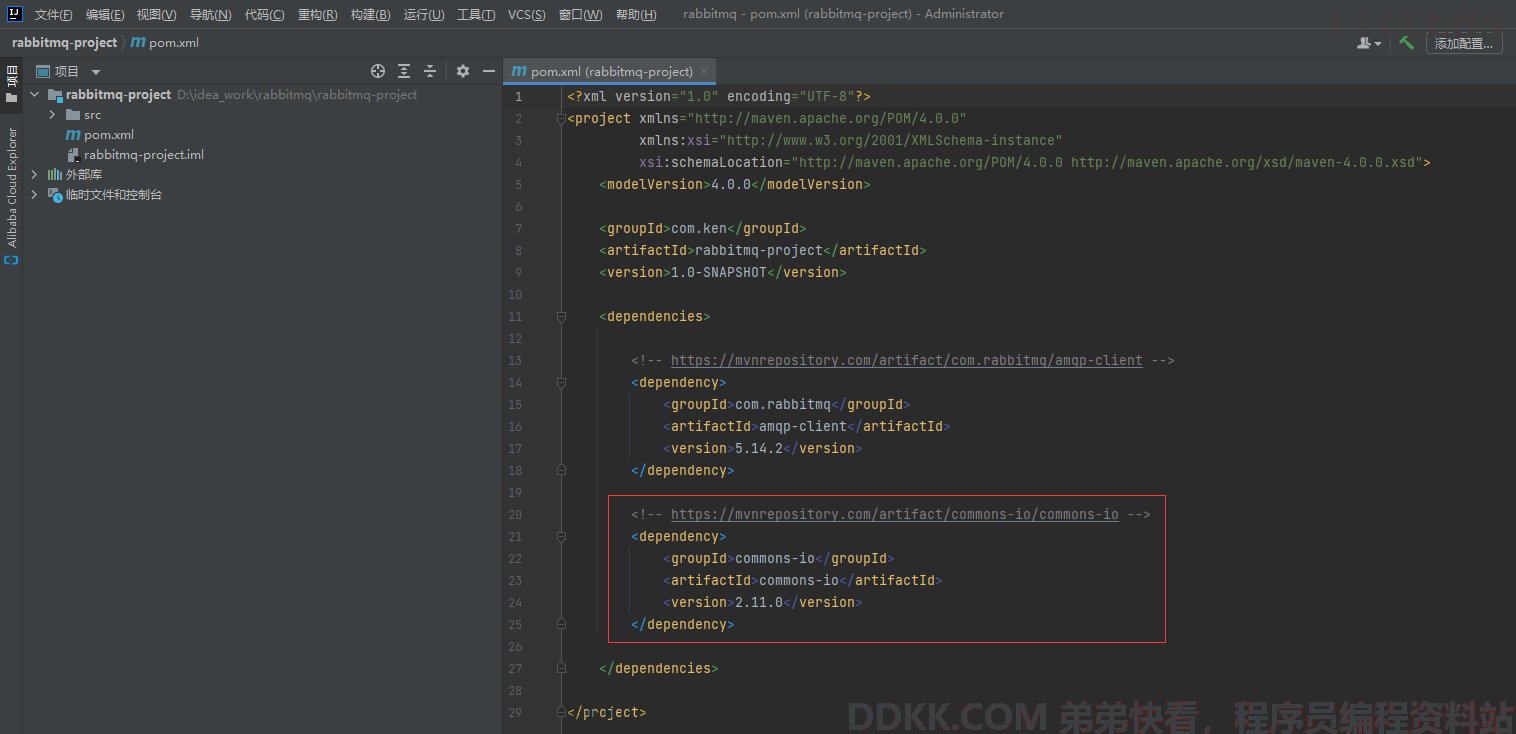The width and height of the screenshot is (1516, 734).
Task: Open the 工具(T) menu
Action: (476, 14)
